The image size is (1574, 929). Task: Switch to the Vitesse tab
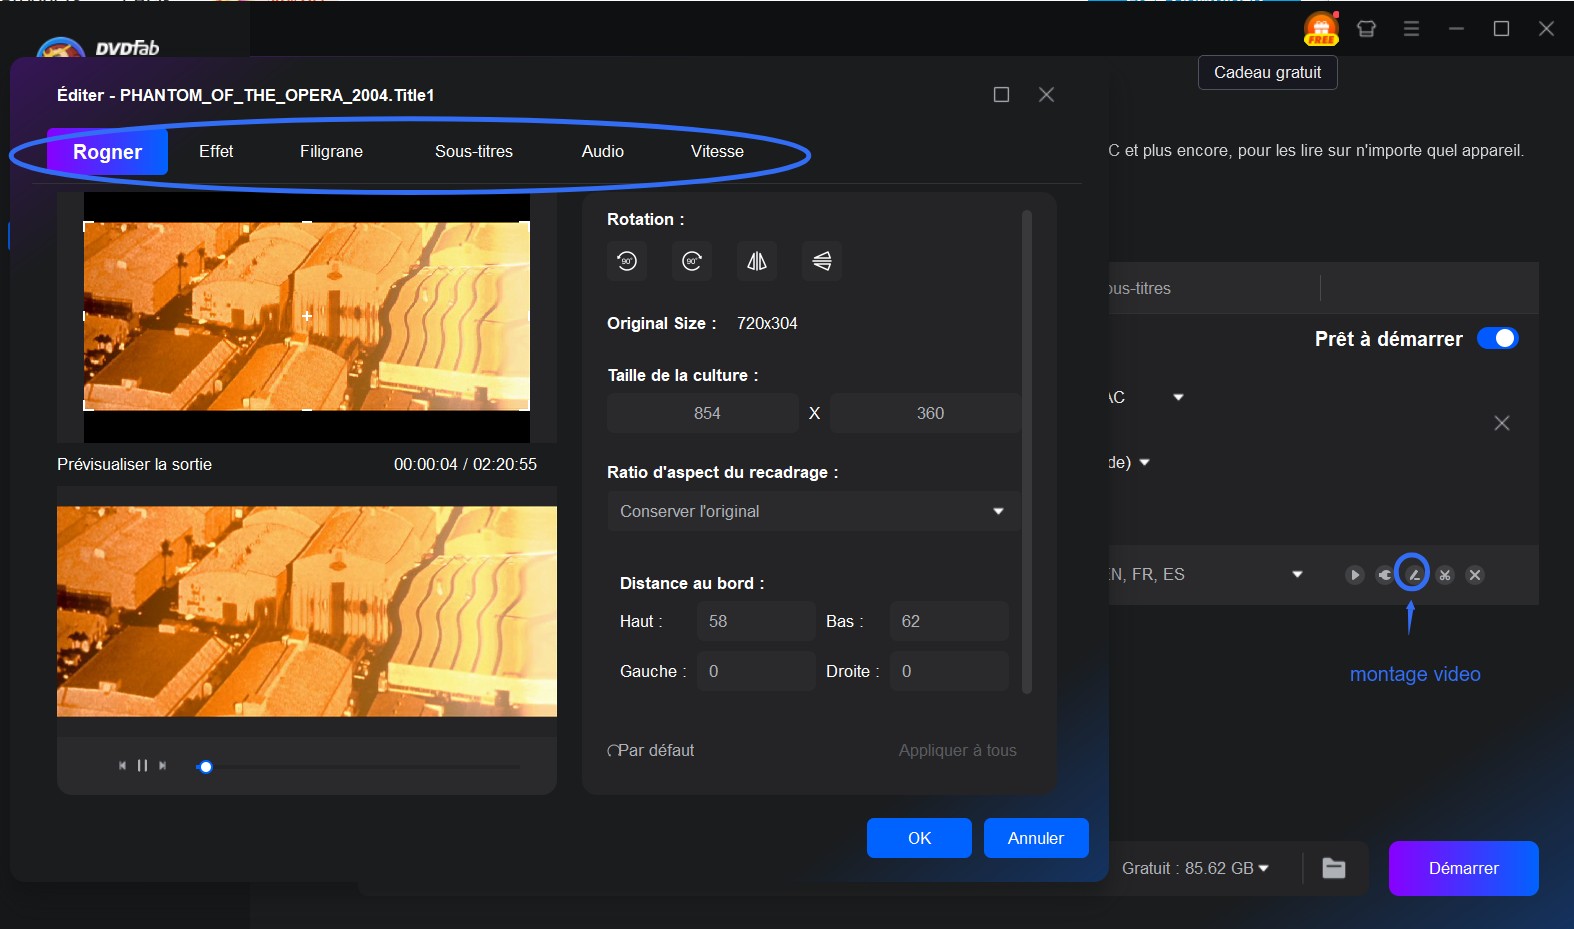point(717,151)
